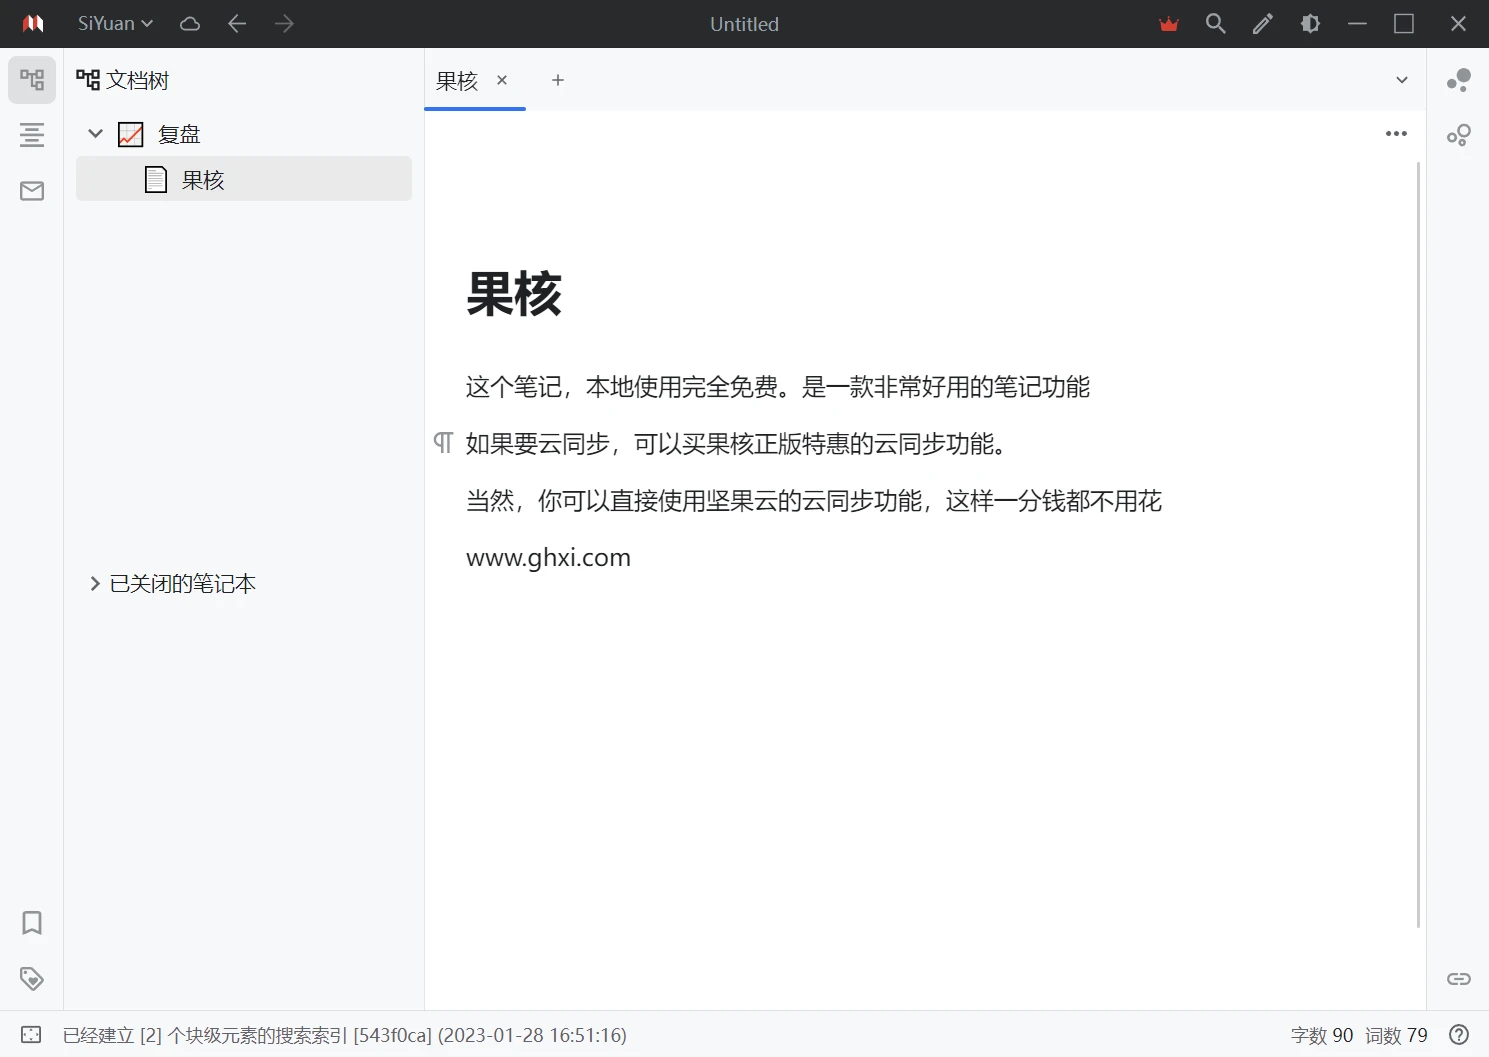This screenshot has height=1057, width=1489.
Task: Open global search
Action: click(1215, 23)
